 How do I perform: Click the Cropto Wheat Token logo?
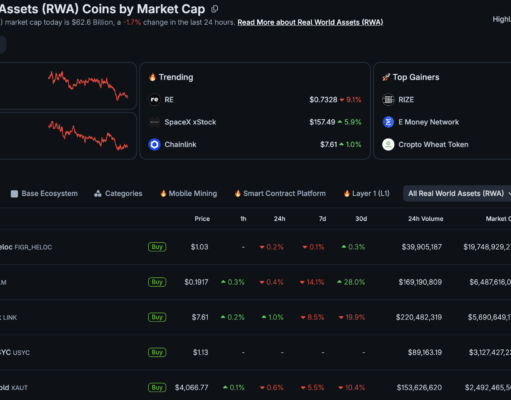[388, 144]
